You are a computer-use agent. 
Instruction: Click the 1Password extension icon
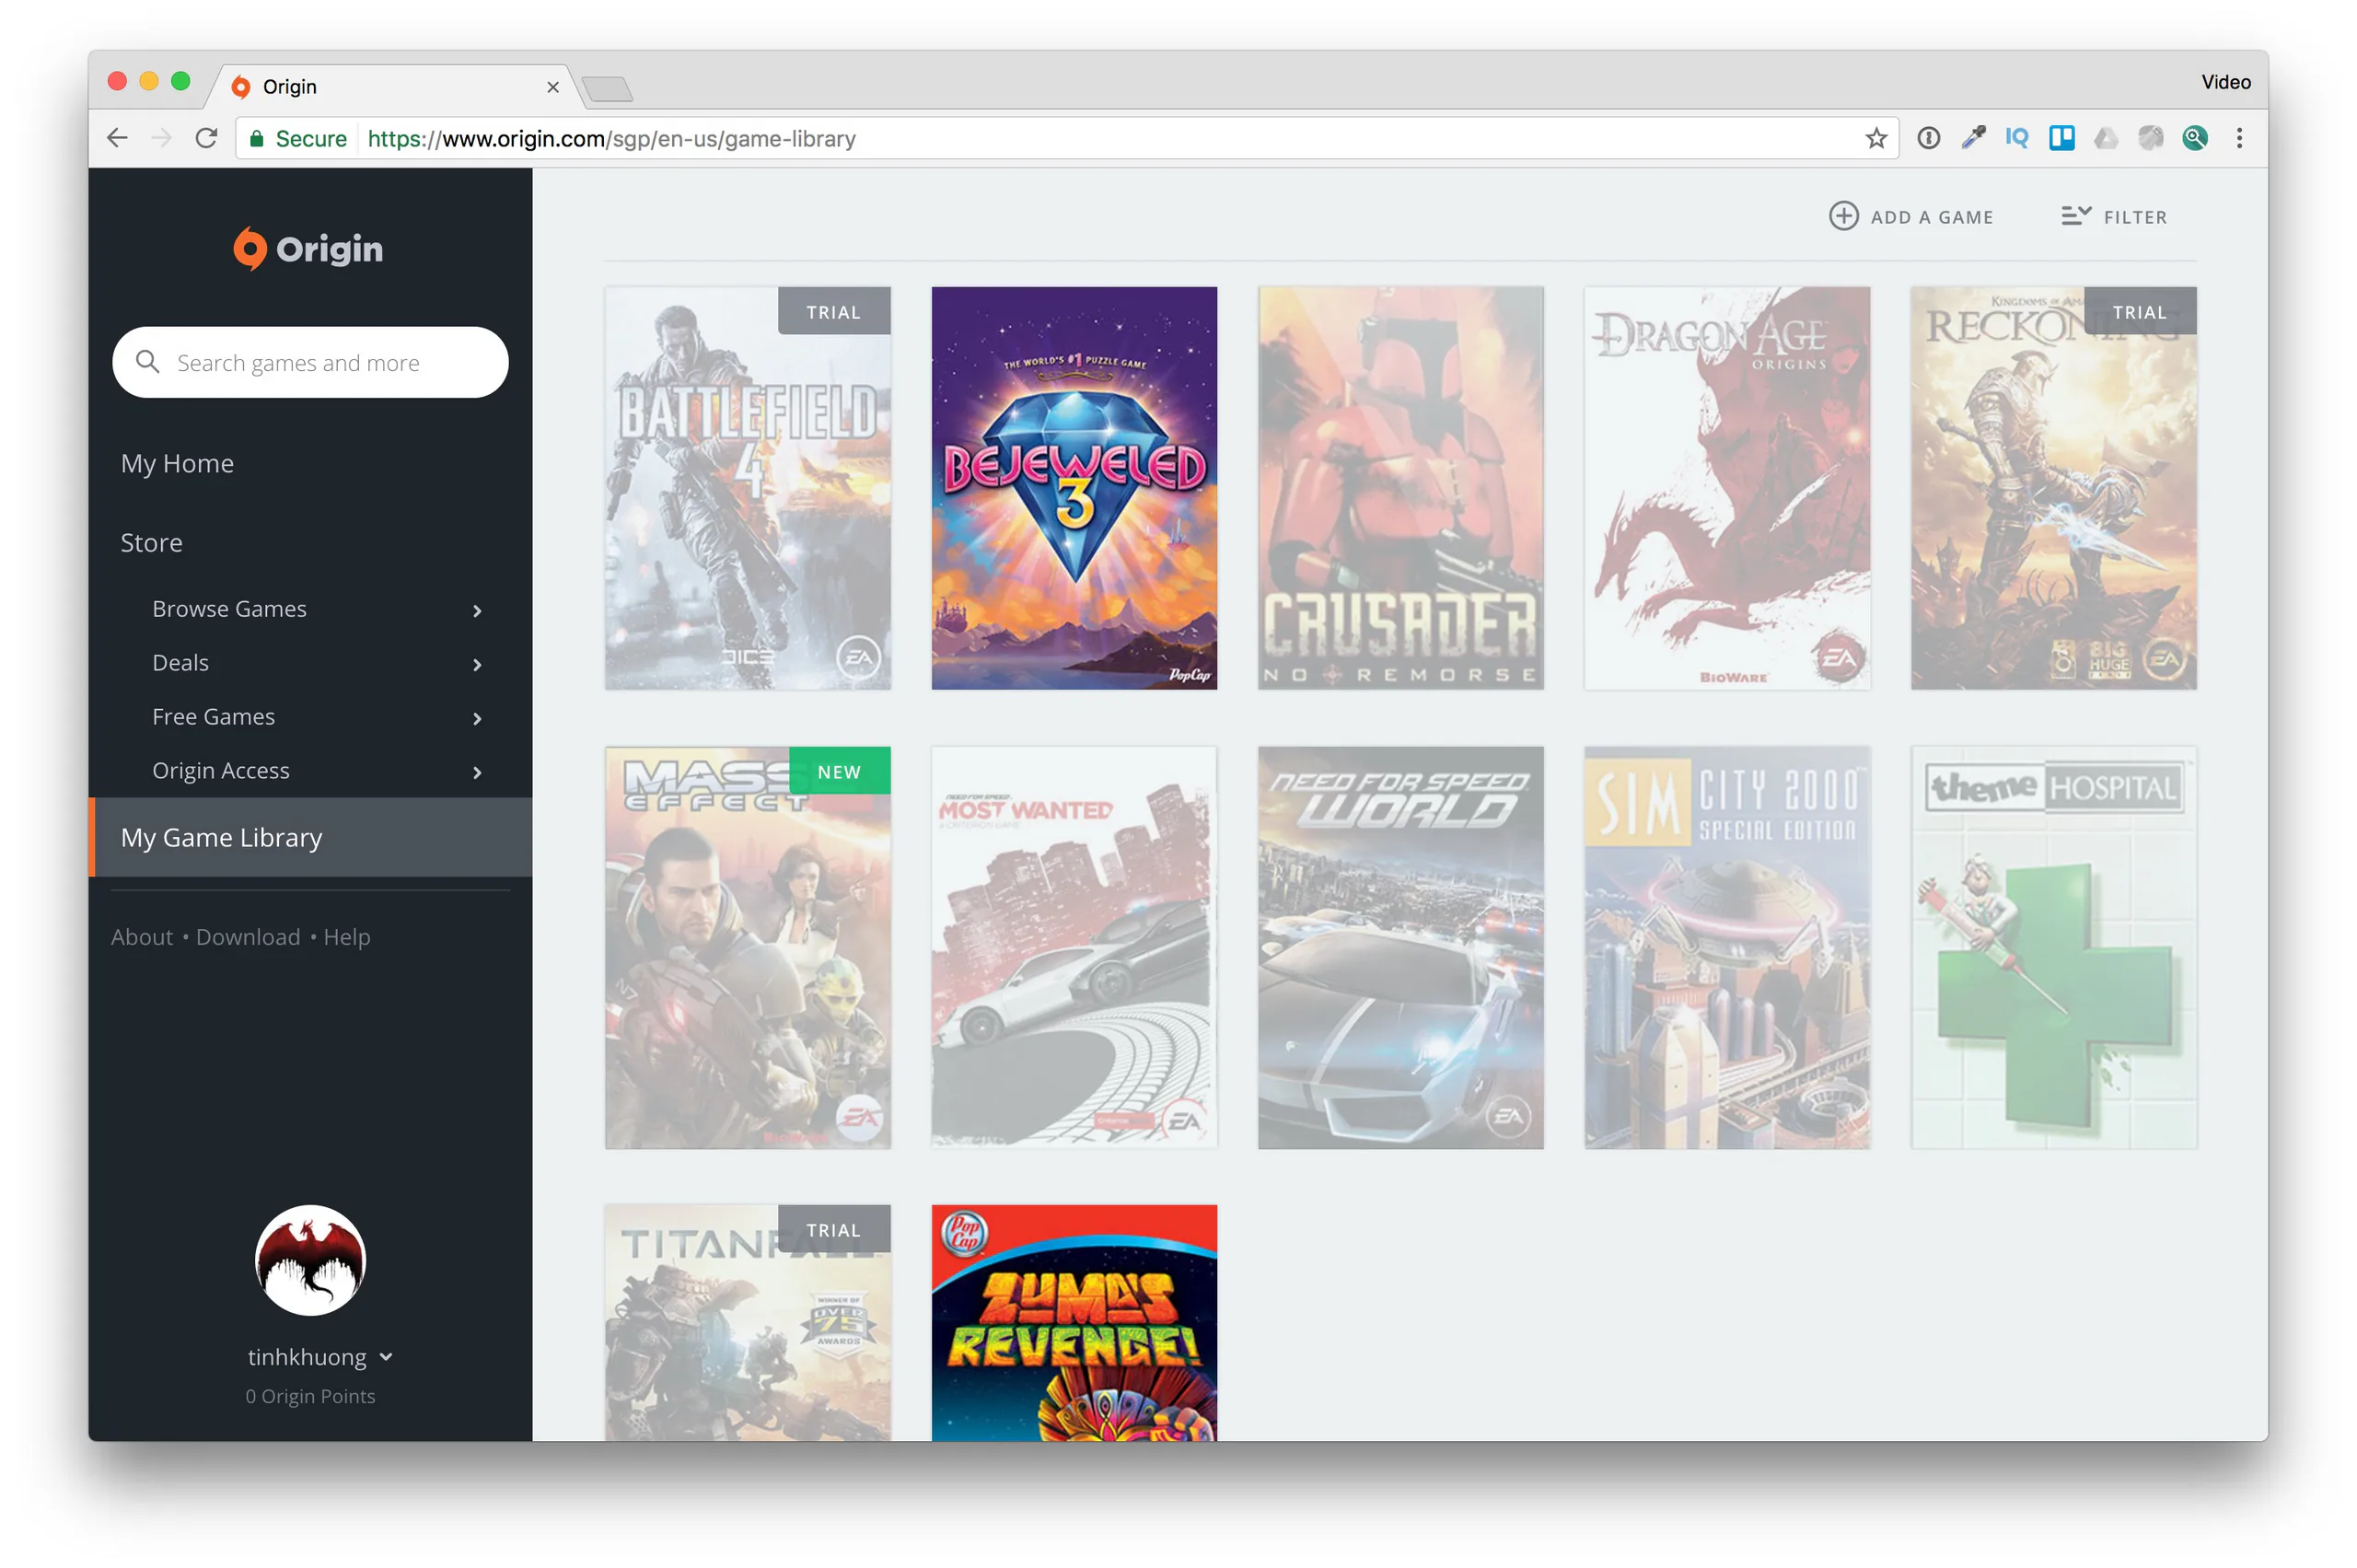(1928, 138)
